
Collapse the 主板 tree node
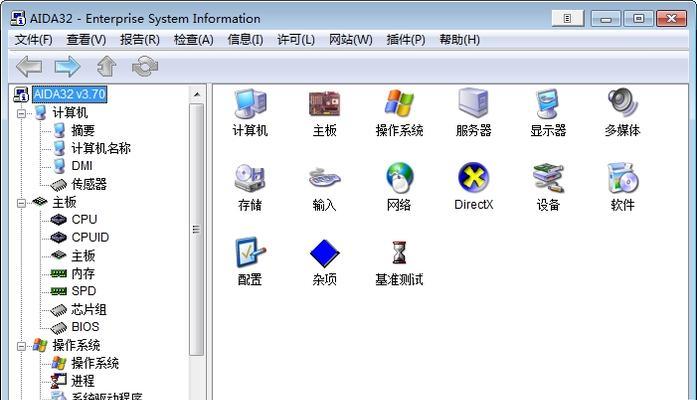pyautogui.click(x=21, y=203)
